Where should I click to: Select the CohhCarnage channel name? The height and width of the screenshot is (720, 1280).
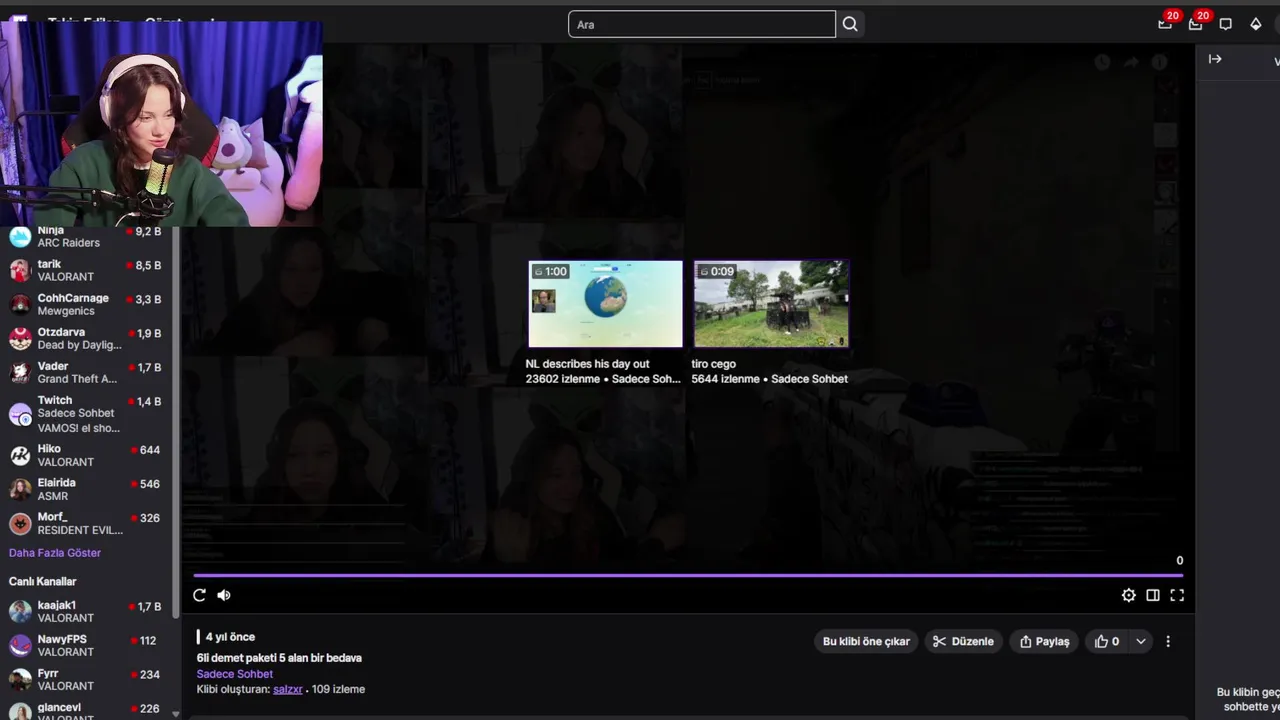pos(73,298)
